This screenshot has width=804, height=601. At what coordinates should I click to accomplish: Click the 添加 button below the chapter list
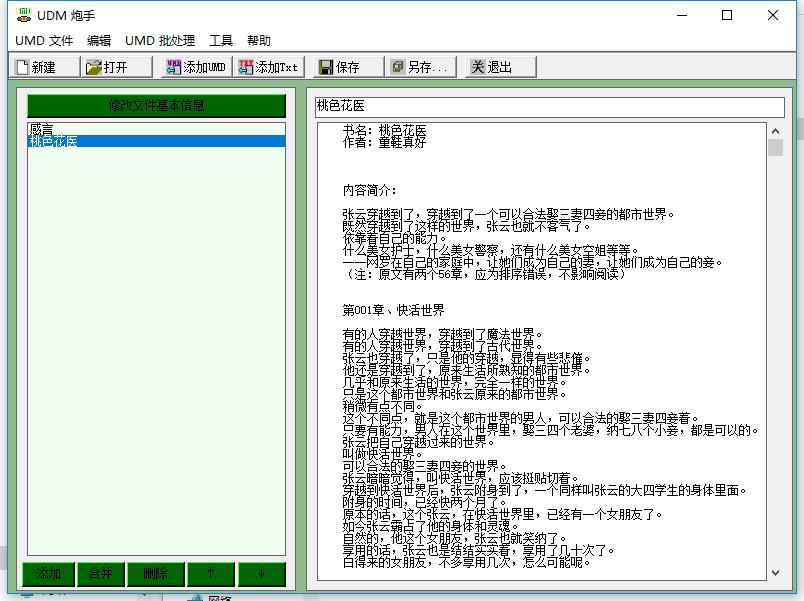(49, 573)
